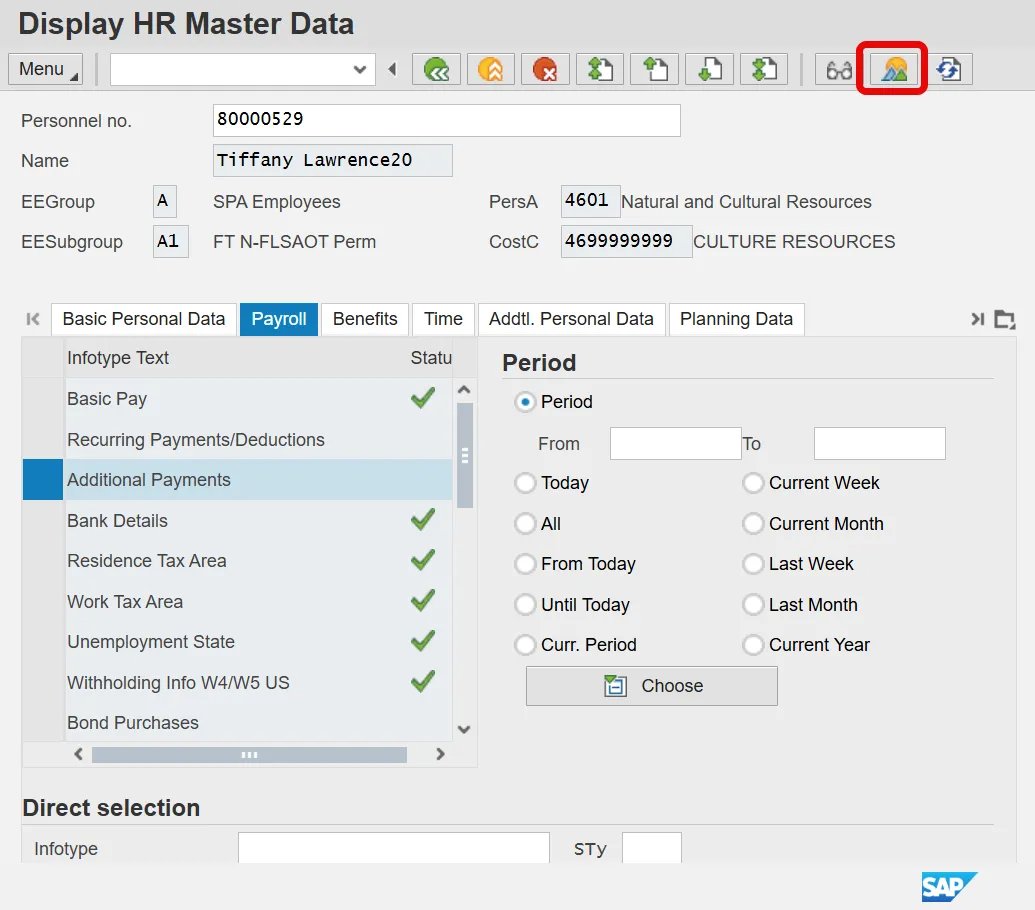Choose the All period radio button

[x=525, y=524]
